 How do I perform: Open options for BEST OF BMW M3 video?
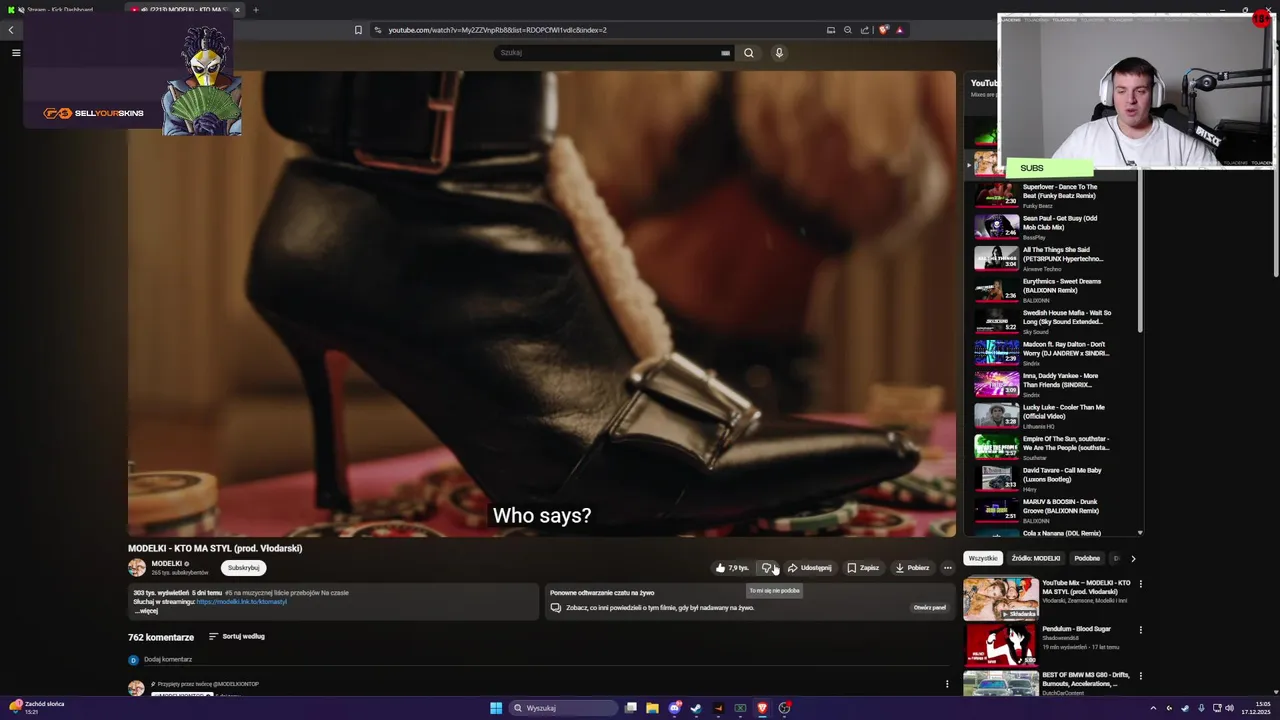tap(1140, 676)
